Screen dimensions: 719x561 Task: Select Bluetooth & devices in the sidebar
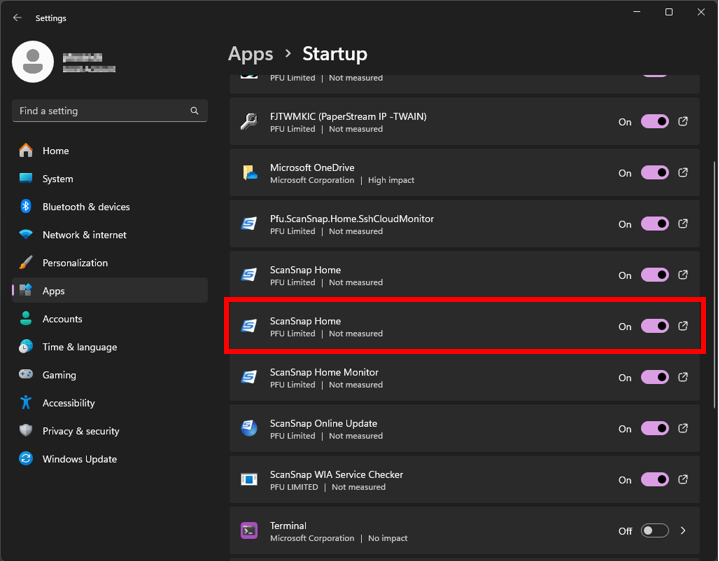(x=110, y=207)
